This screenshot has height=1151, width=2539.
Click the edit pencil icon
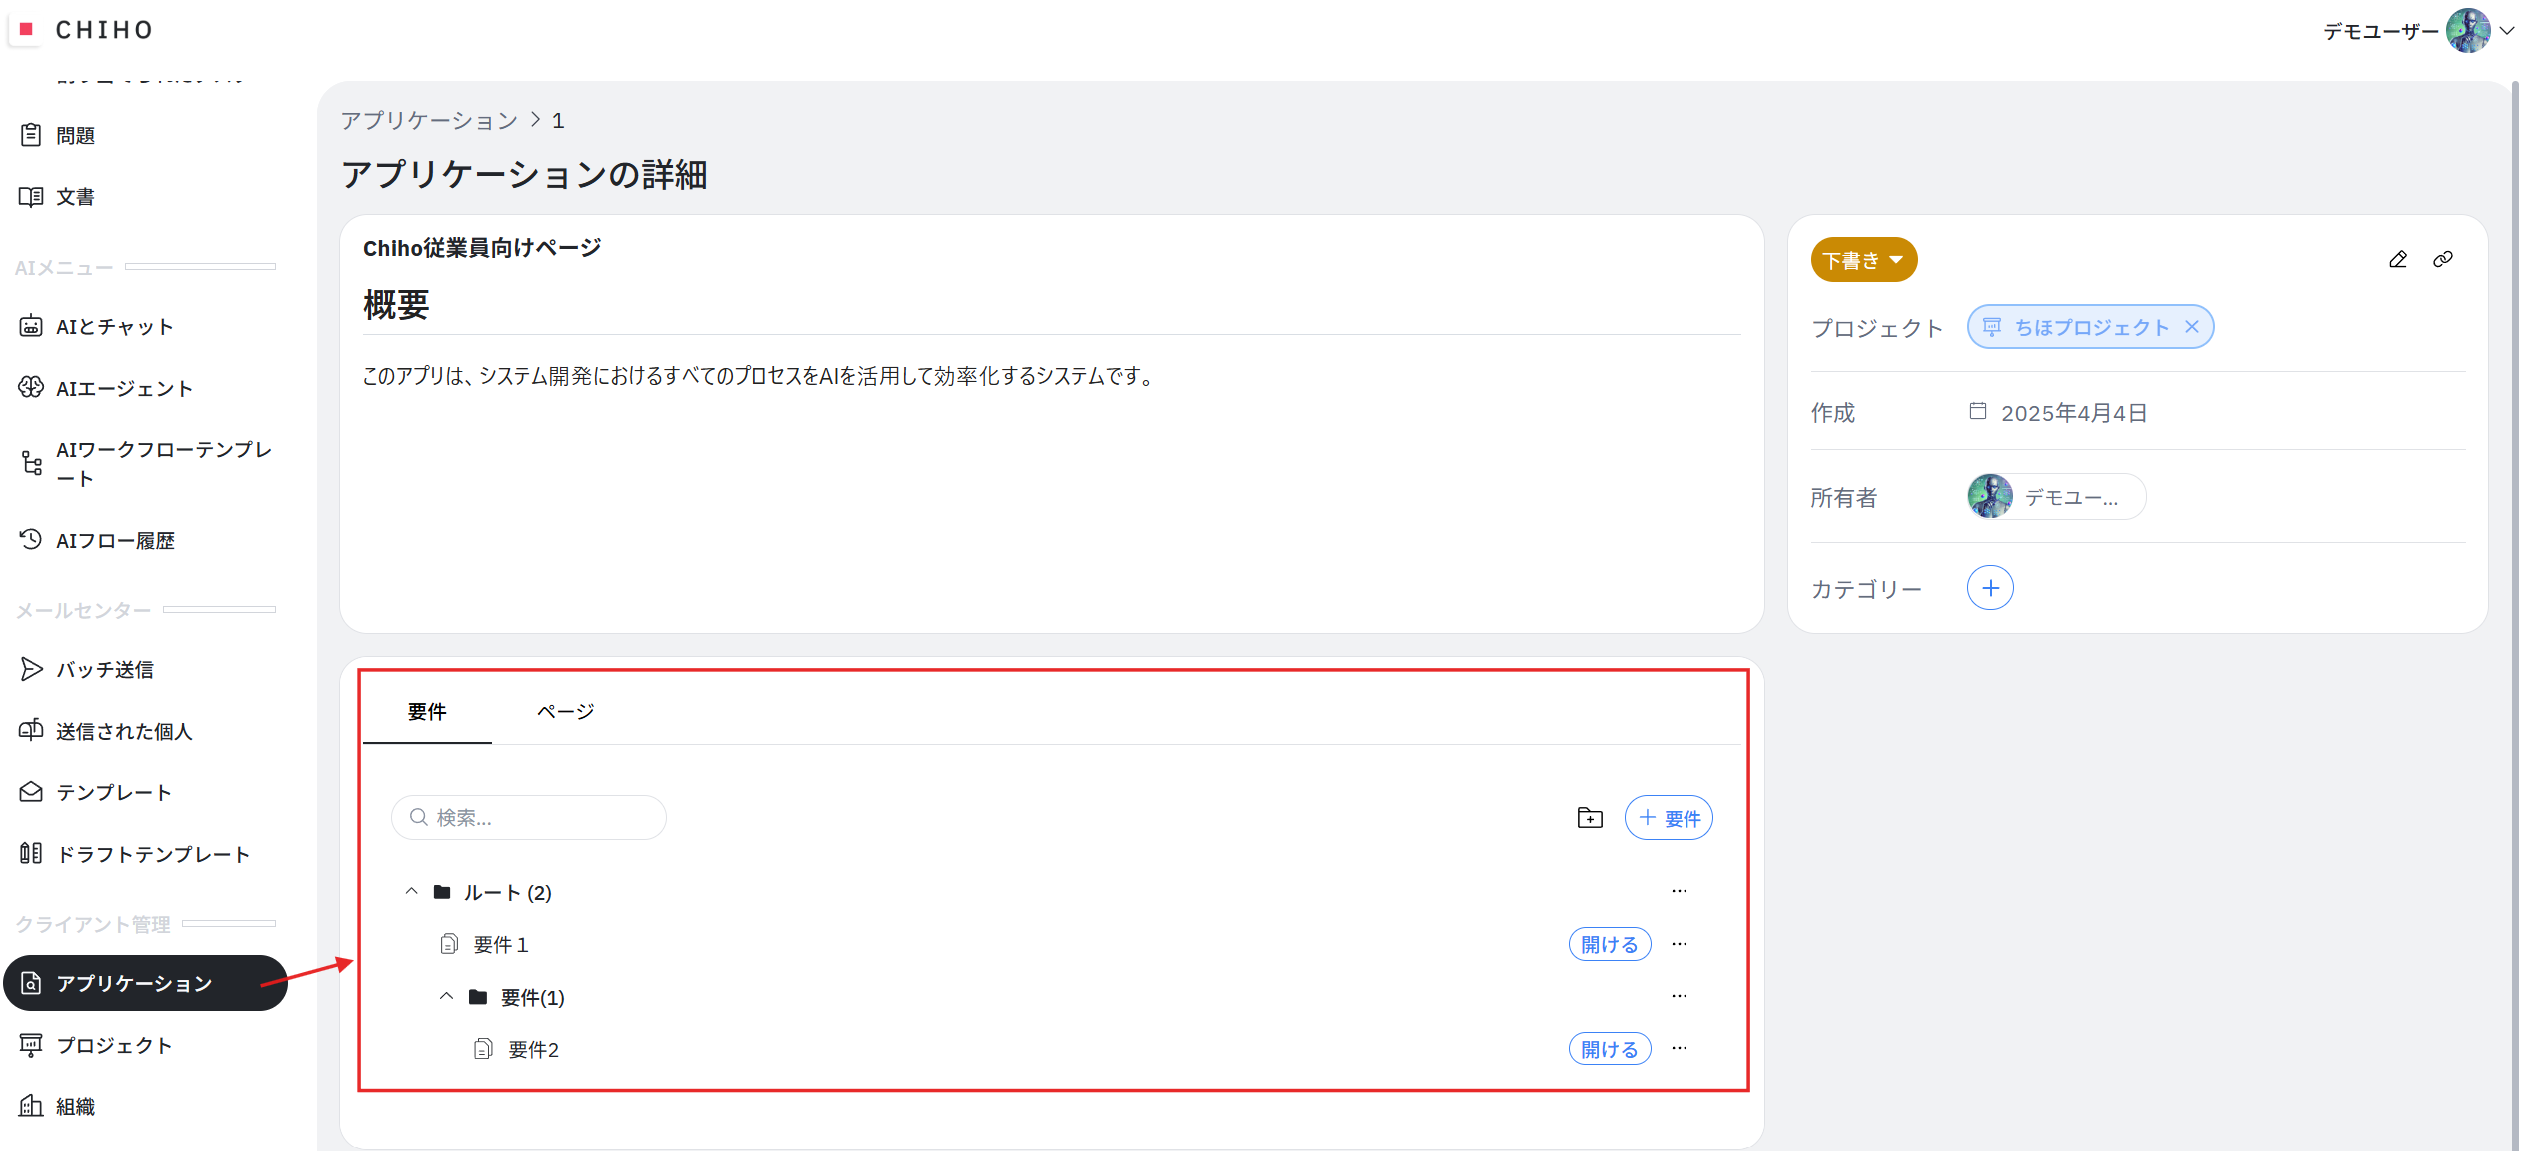pos(2397,260)
